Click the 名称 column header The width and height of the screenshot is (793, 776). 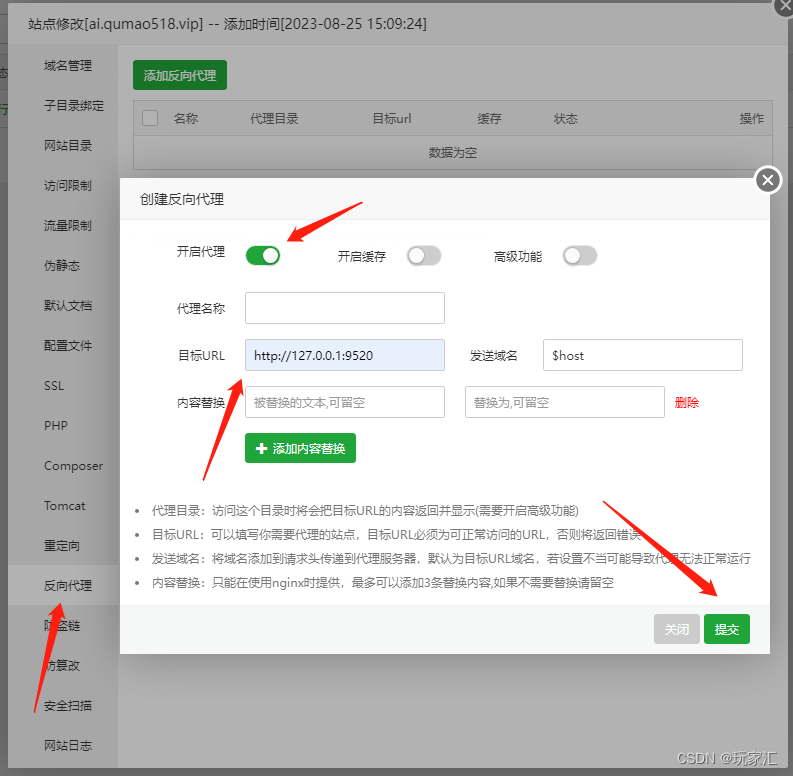(x=186, y=119)
